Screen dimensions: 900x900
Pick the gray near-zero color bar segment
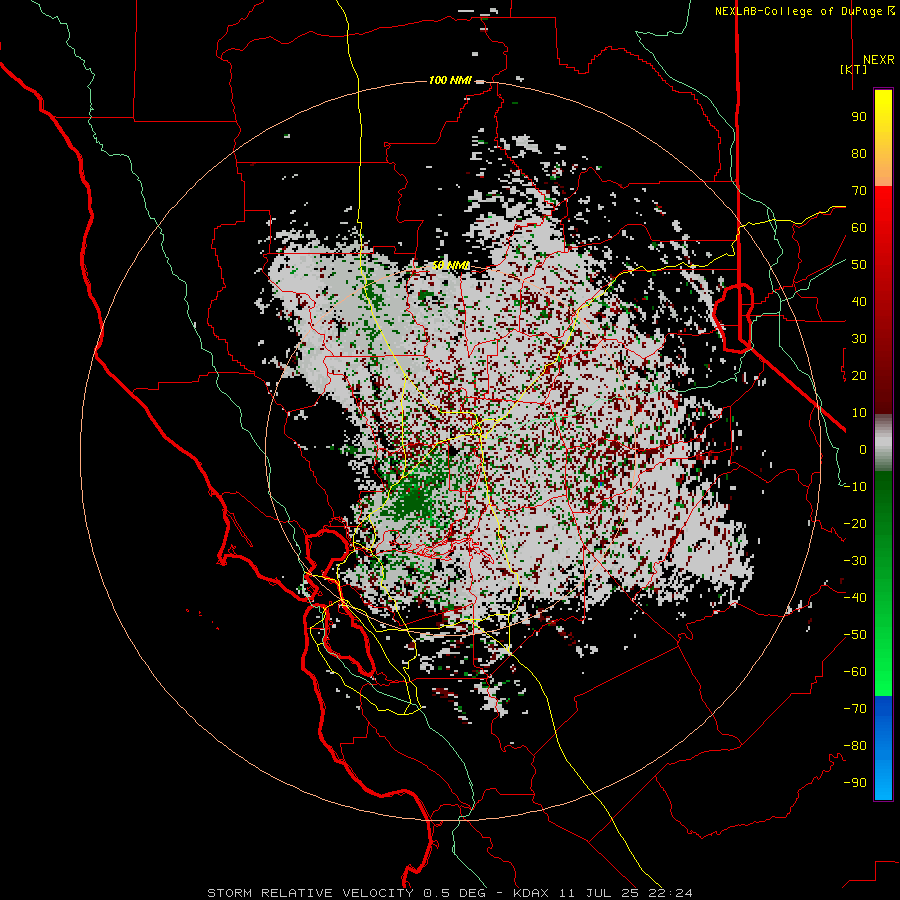[883, 443]
